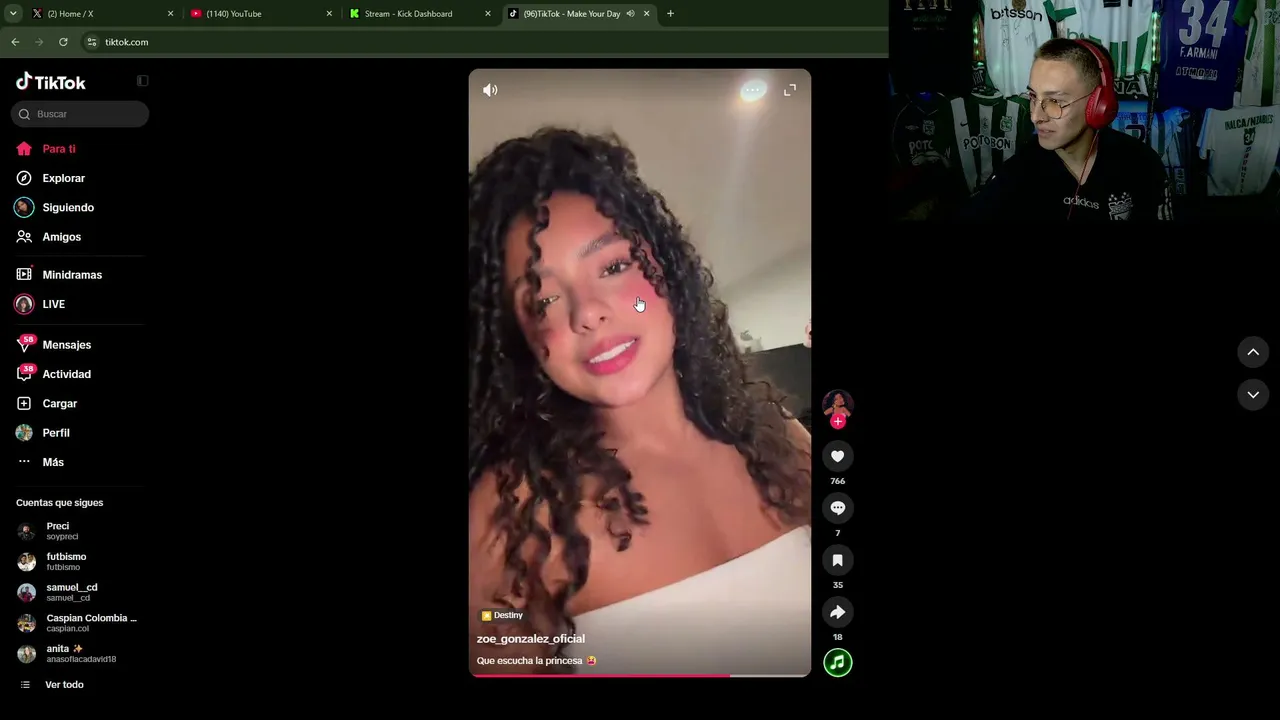Image resolution: width=1280 pixels, height=720 pixels.
Task: Switch to the YouTube tab
Action: point(261,14)
